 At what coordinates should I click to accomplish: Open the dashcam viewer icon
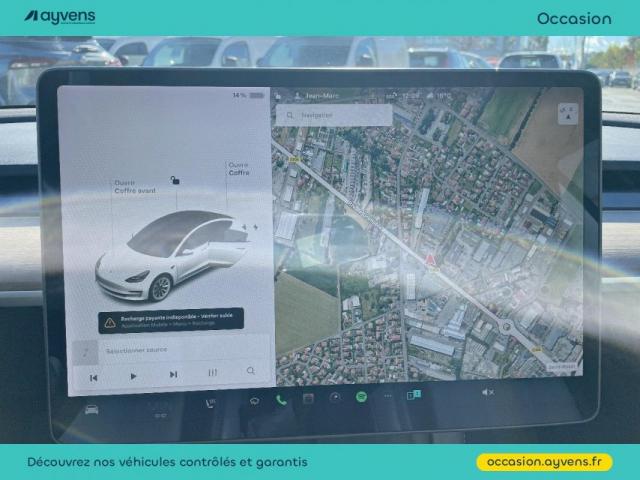[335, 397]
